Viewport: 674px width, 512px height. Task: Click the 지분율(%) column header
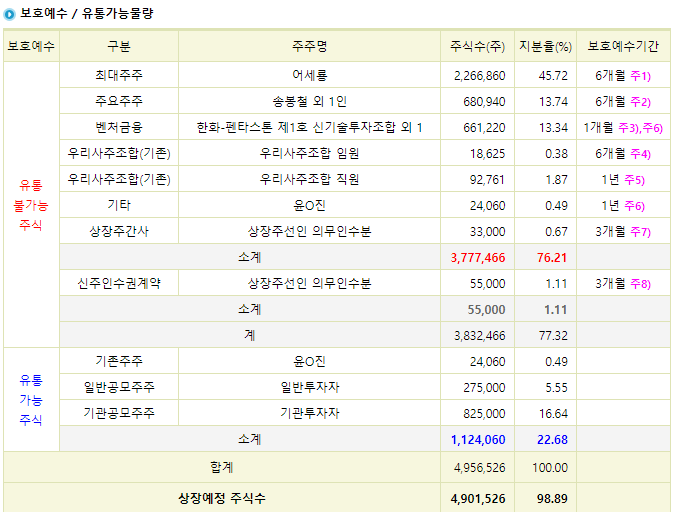pyautogui.click(x=545, y=46)
